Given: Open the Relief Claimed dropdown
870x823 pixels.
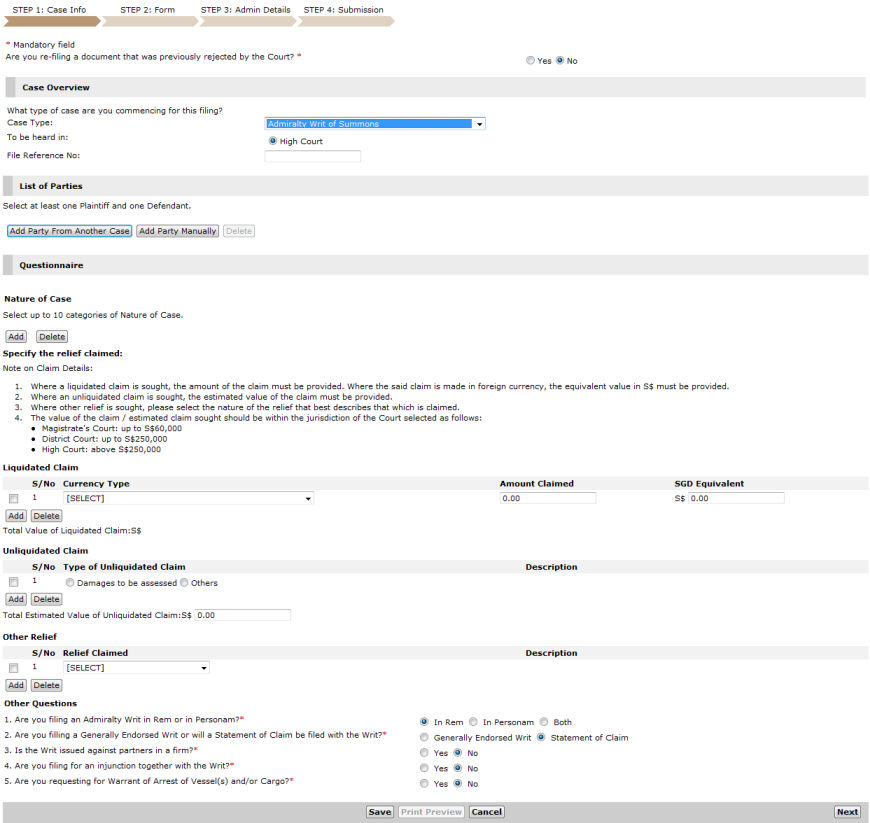Looking at the screenshot, I should click(x=136, y=668).
